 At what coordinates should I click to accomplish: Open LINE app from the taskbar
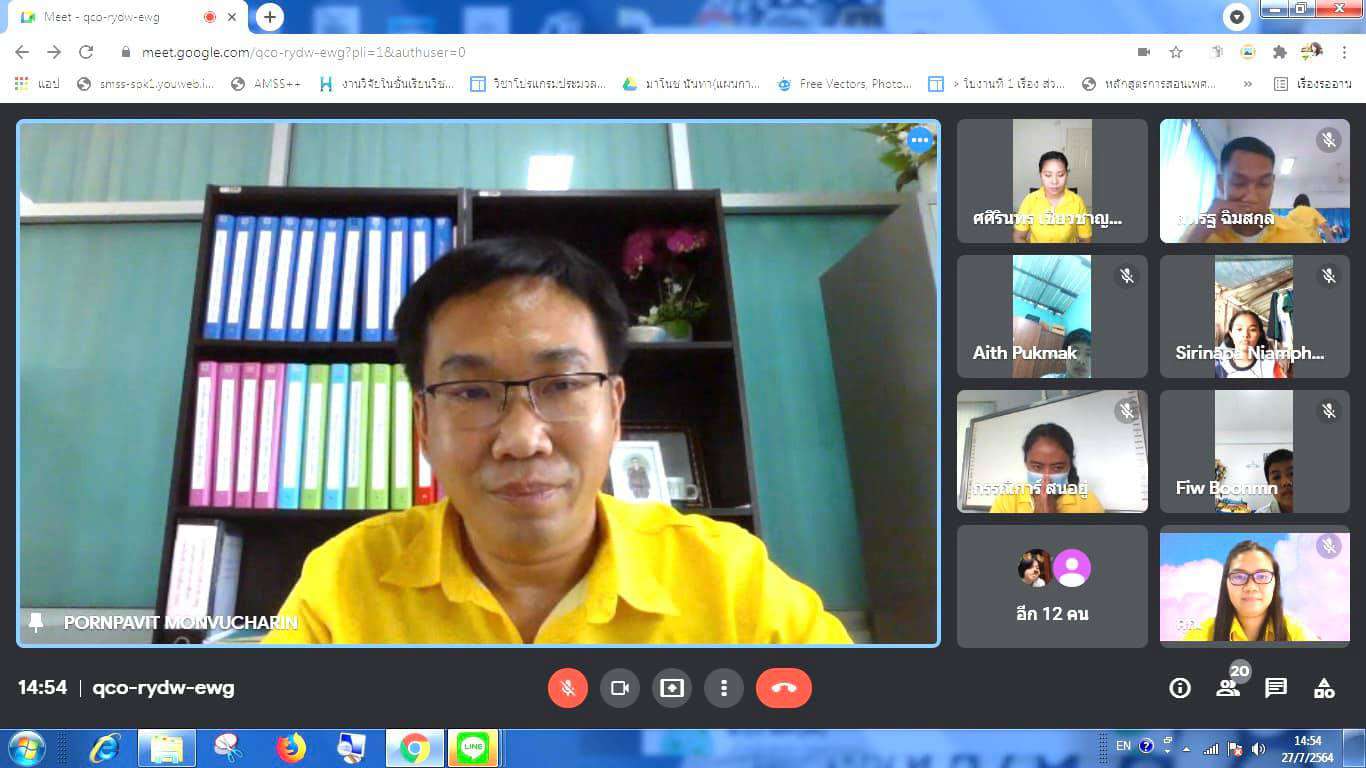tap(471, 748)
